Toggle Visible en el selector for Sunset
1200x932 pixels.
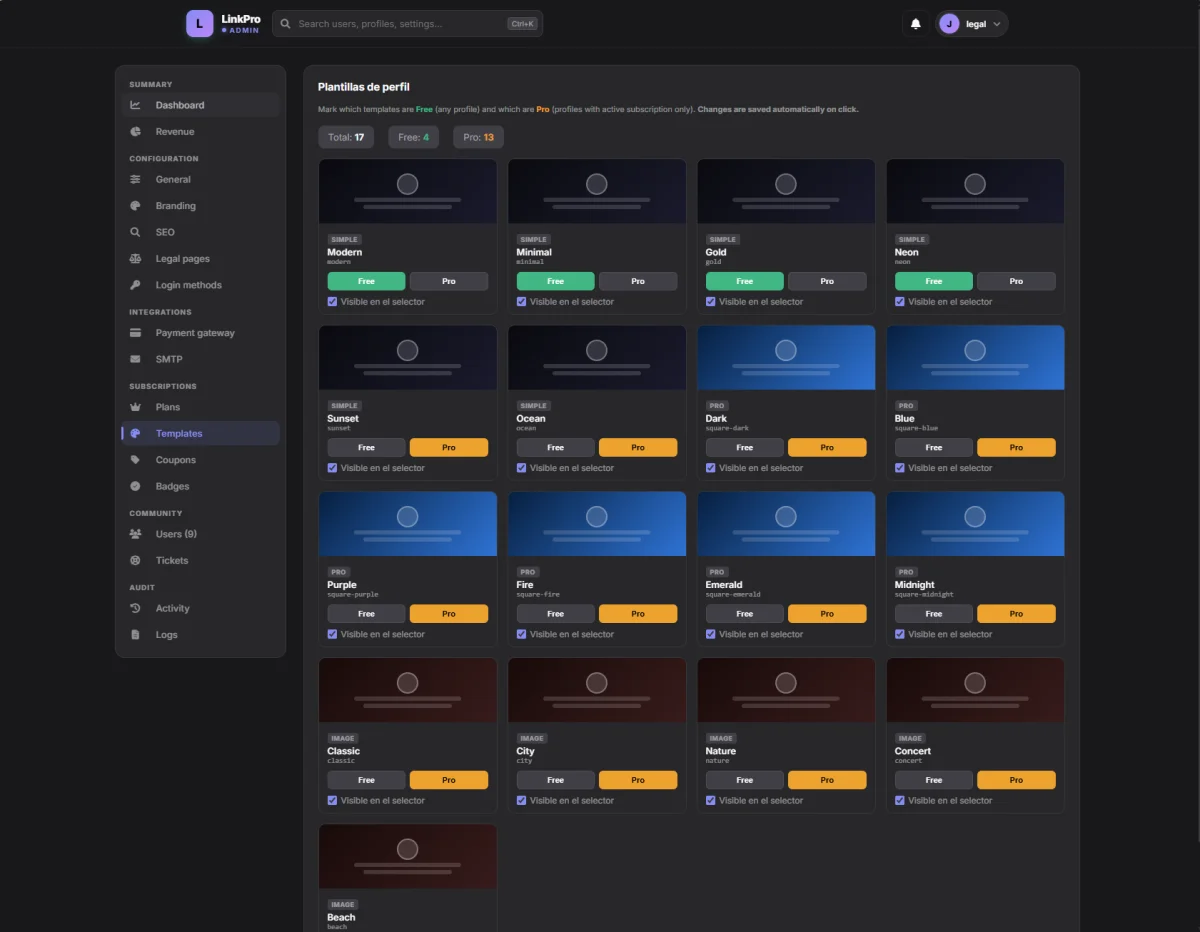pos(332,468)
